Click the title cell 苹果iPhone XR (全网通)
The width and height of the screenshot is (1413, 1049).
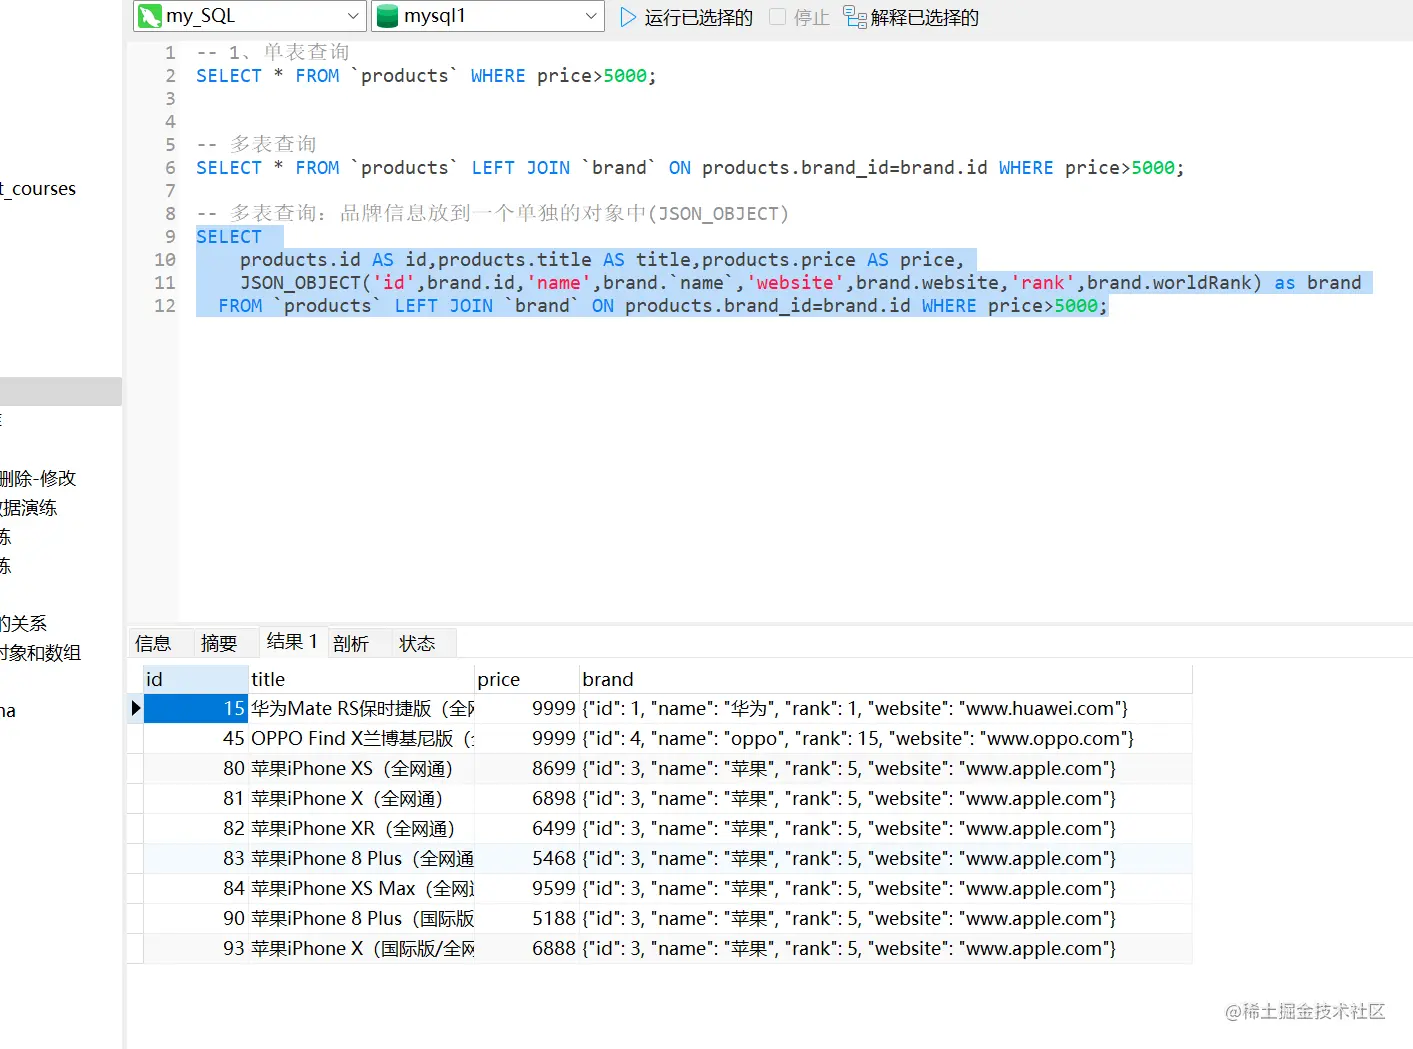[x=361, y=828]
